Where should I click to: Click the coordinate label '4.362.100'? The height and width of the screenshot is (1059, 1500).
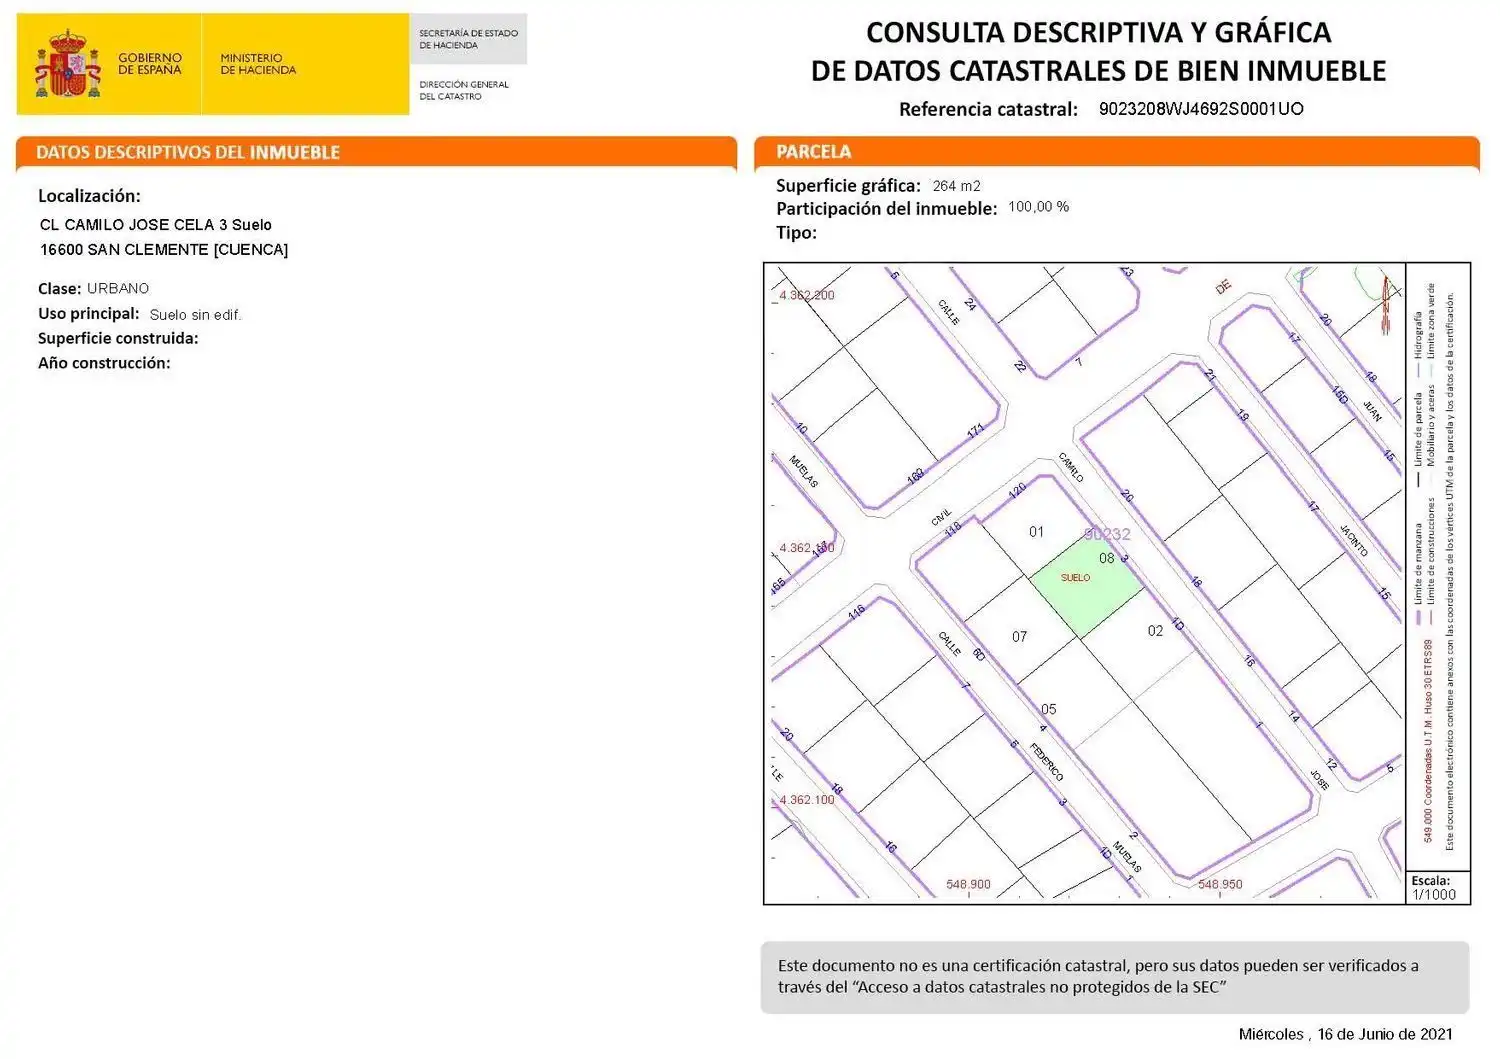(807, 800)
